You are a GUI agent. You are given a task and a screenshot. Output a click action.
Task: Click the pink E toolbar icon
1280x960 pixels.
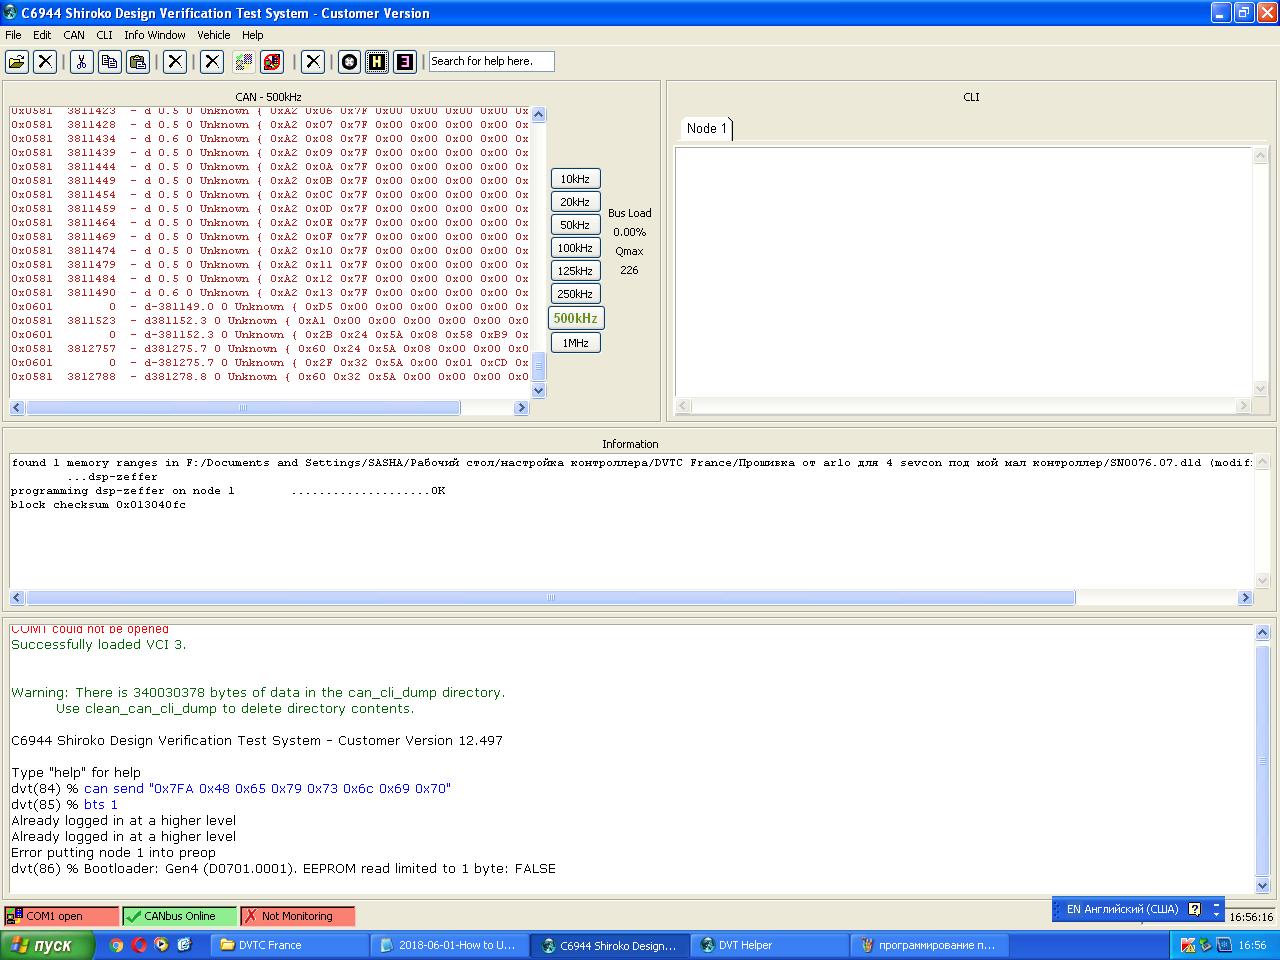click(x=405, y=62)
